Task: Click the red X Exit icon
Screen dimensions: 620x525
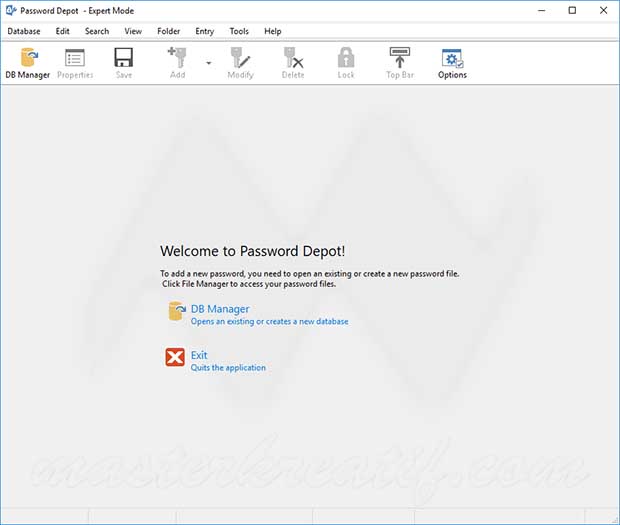Action: [x=175, y=357]
